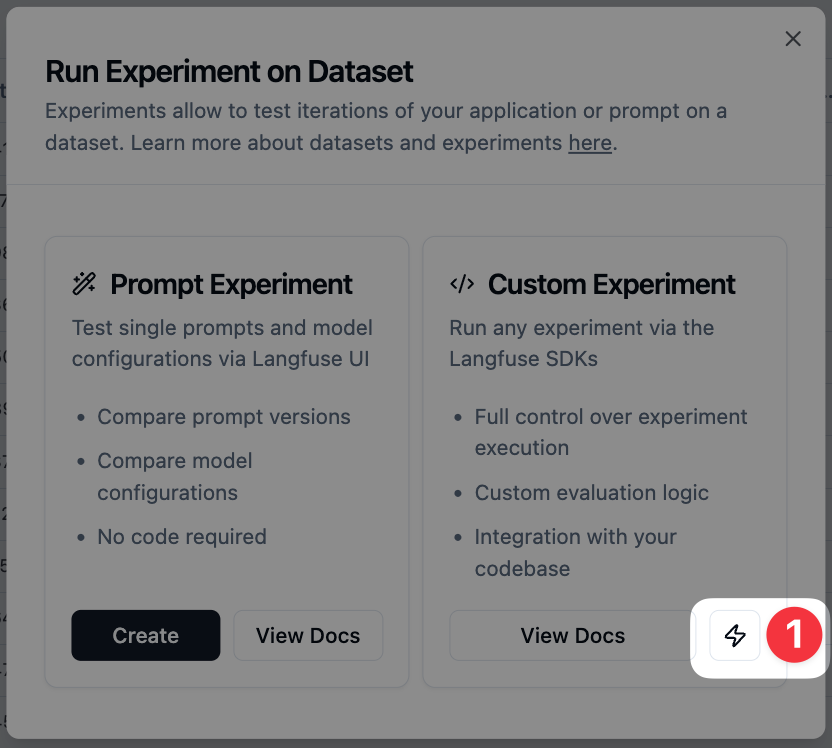This screenshot has width=832, height=748.
Task: Click the "No code required" bullet
Action: click(181, 537)
